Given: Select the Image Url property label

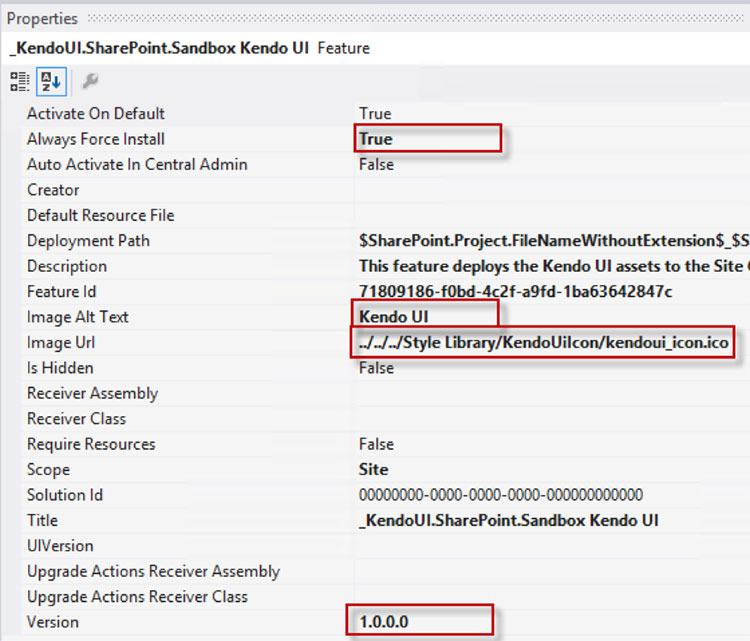Looking at the screenshot, I should pos(61,343).
